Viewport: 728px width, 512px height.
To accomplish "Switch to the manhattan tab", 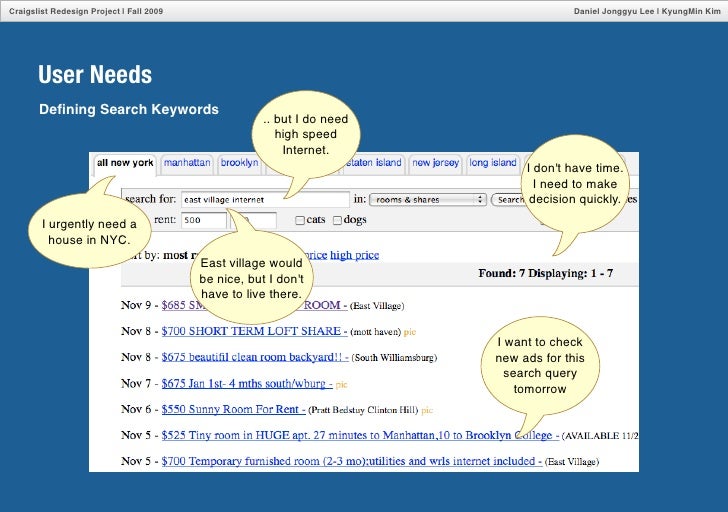I will pyautogui.click(x=187, y=163).
